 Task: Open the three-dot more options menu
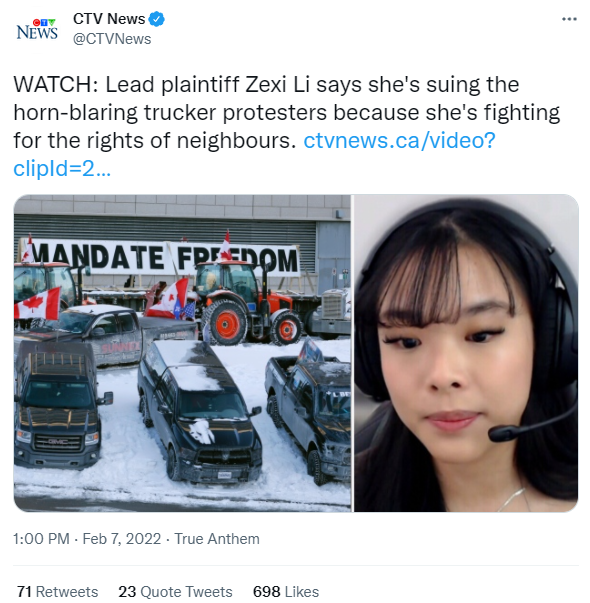coord(569,19)
